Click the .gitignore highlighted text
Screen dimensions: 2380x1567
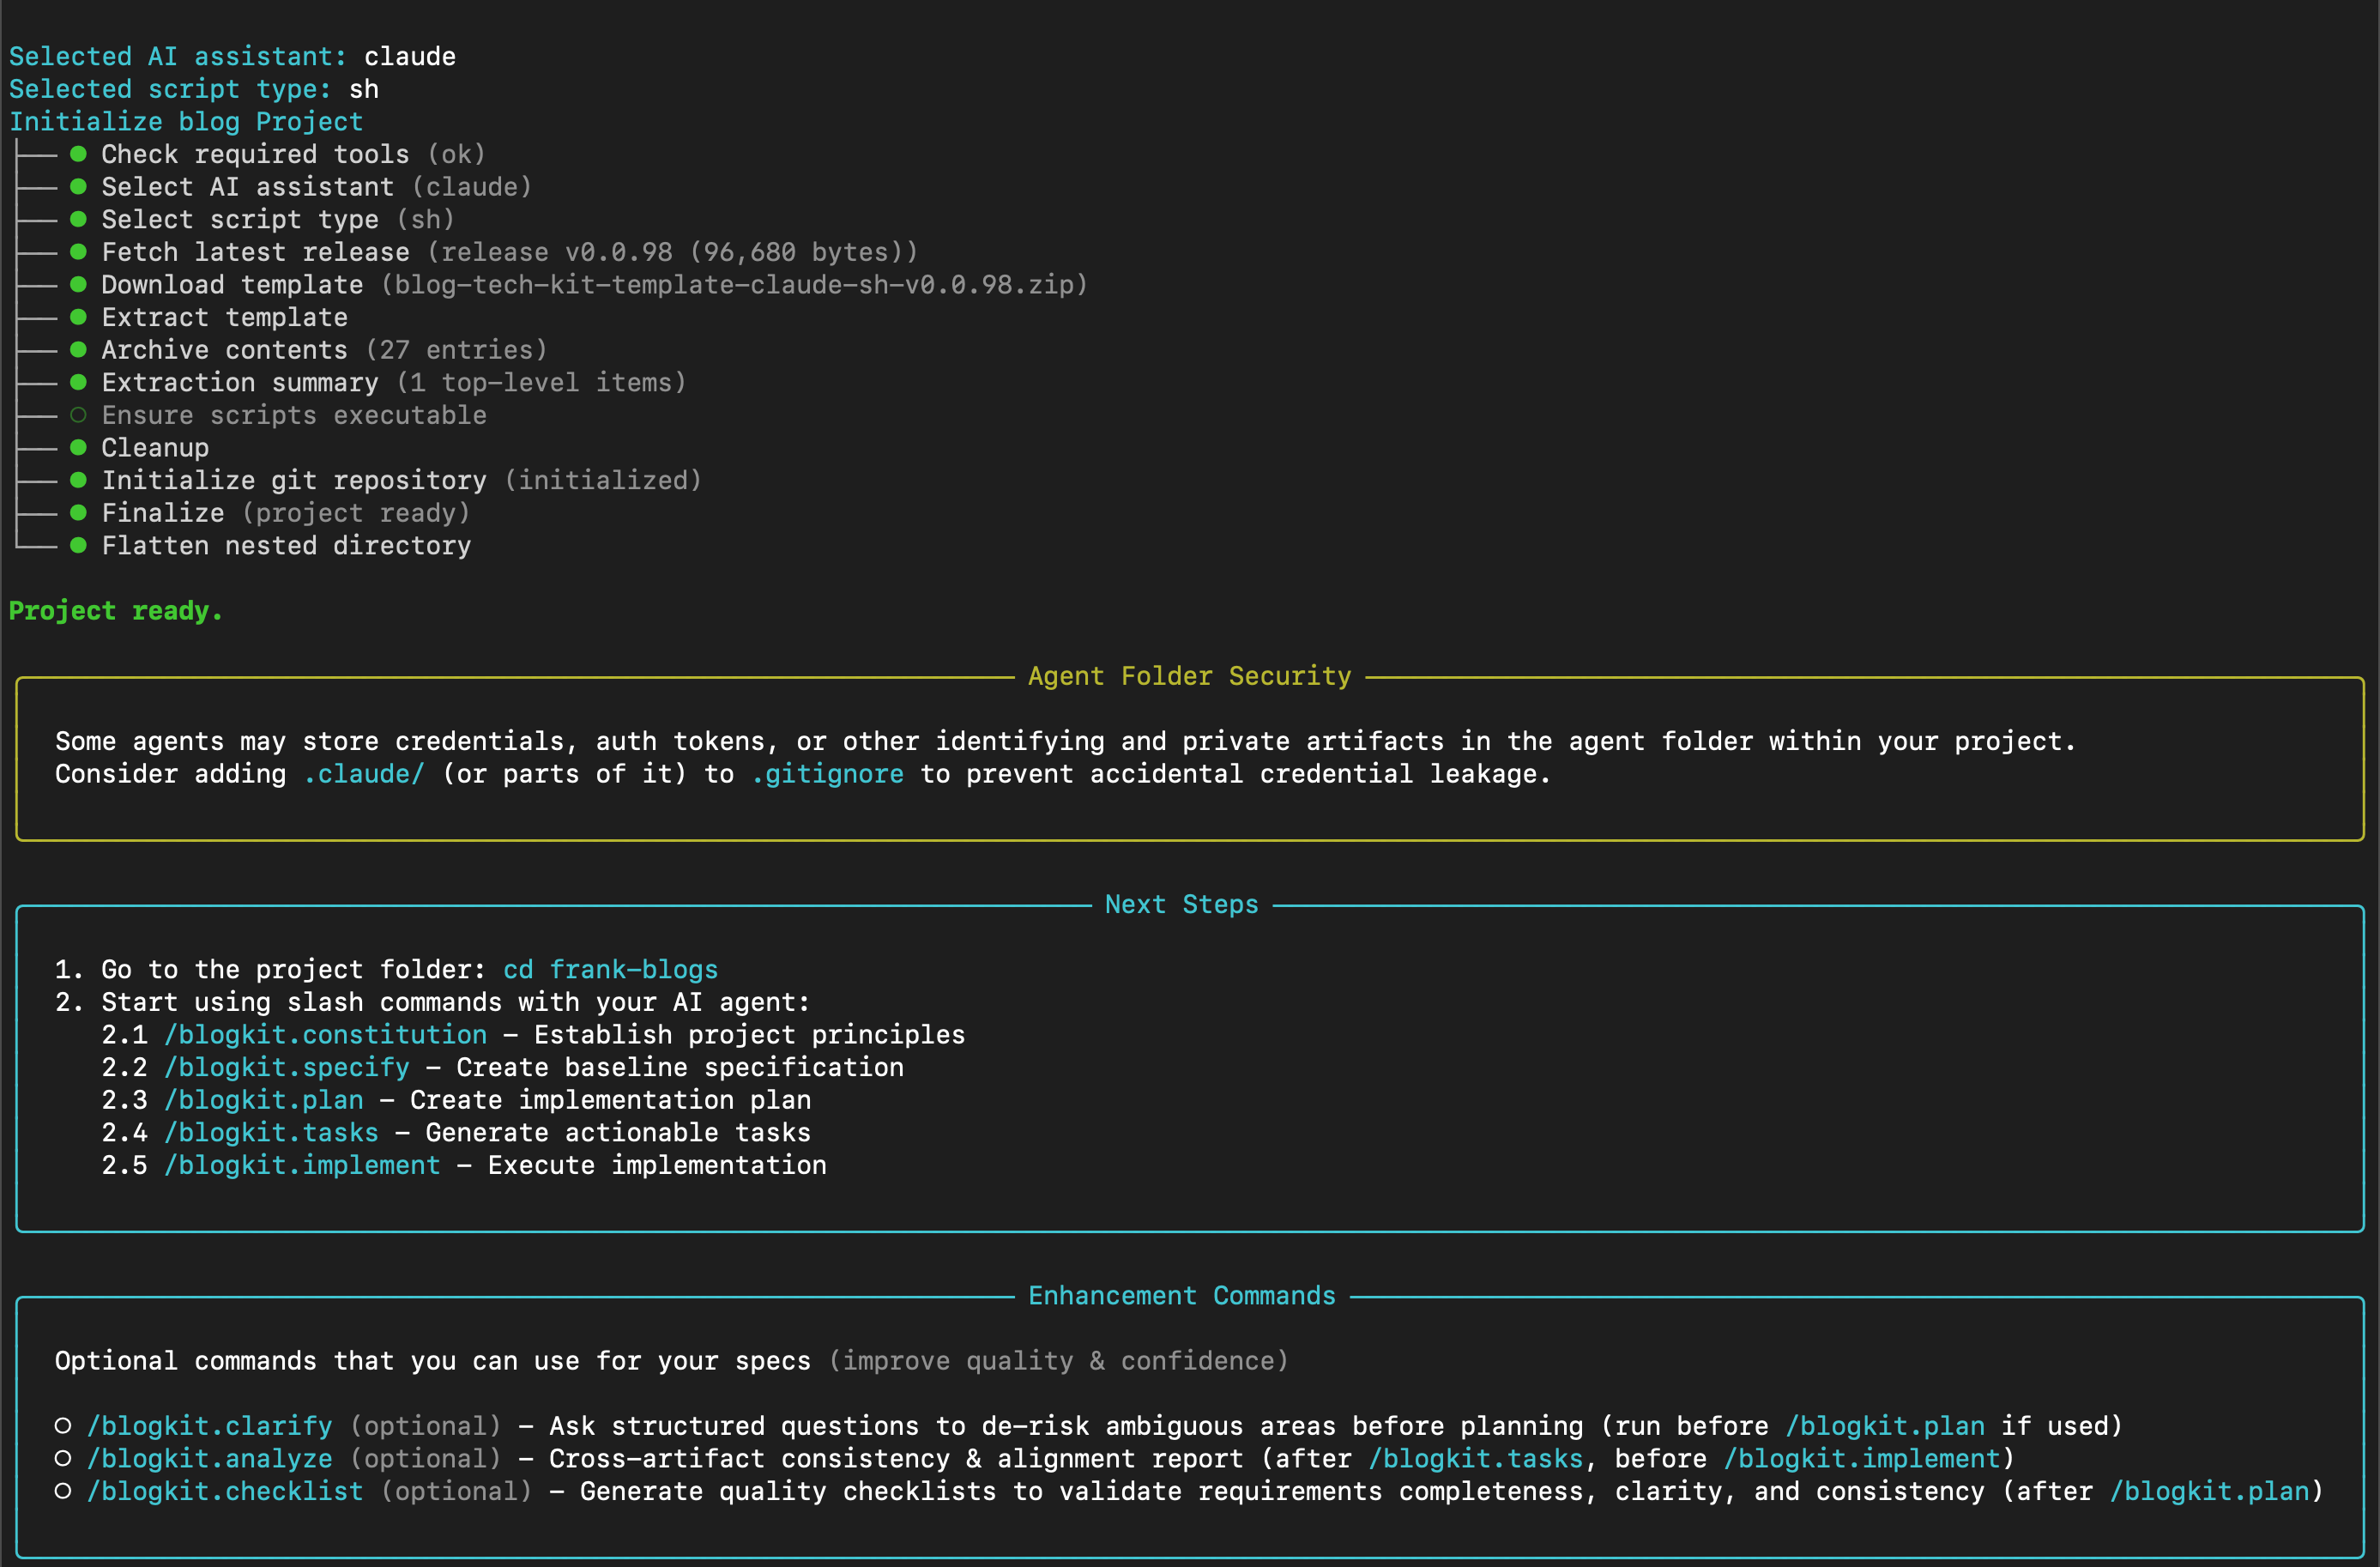(x=827, y=774)
